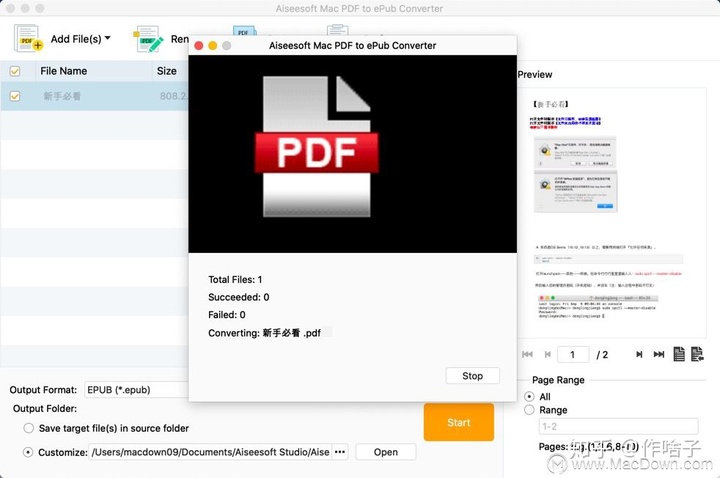720x478 pixels.
Task: Click the Succeeded: 0 text
Action: pyautogui.click(x=239, y=297)
